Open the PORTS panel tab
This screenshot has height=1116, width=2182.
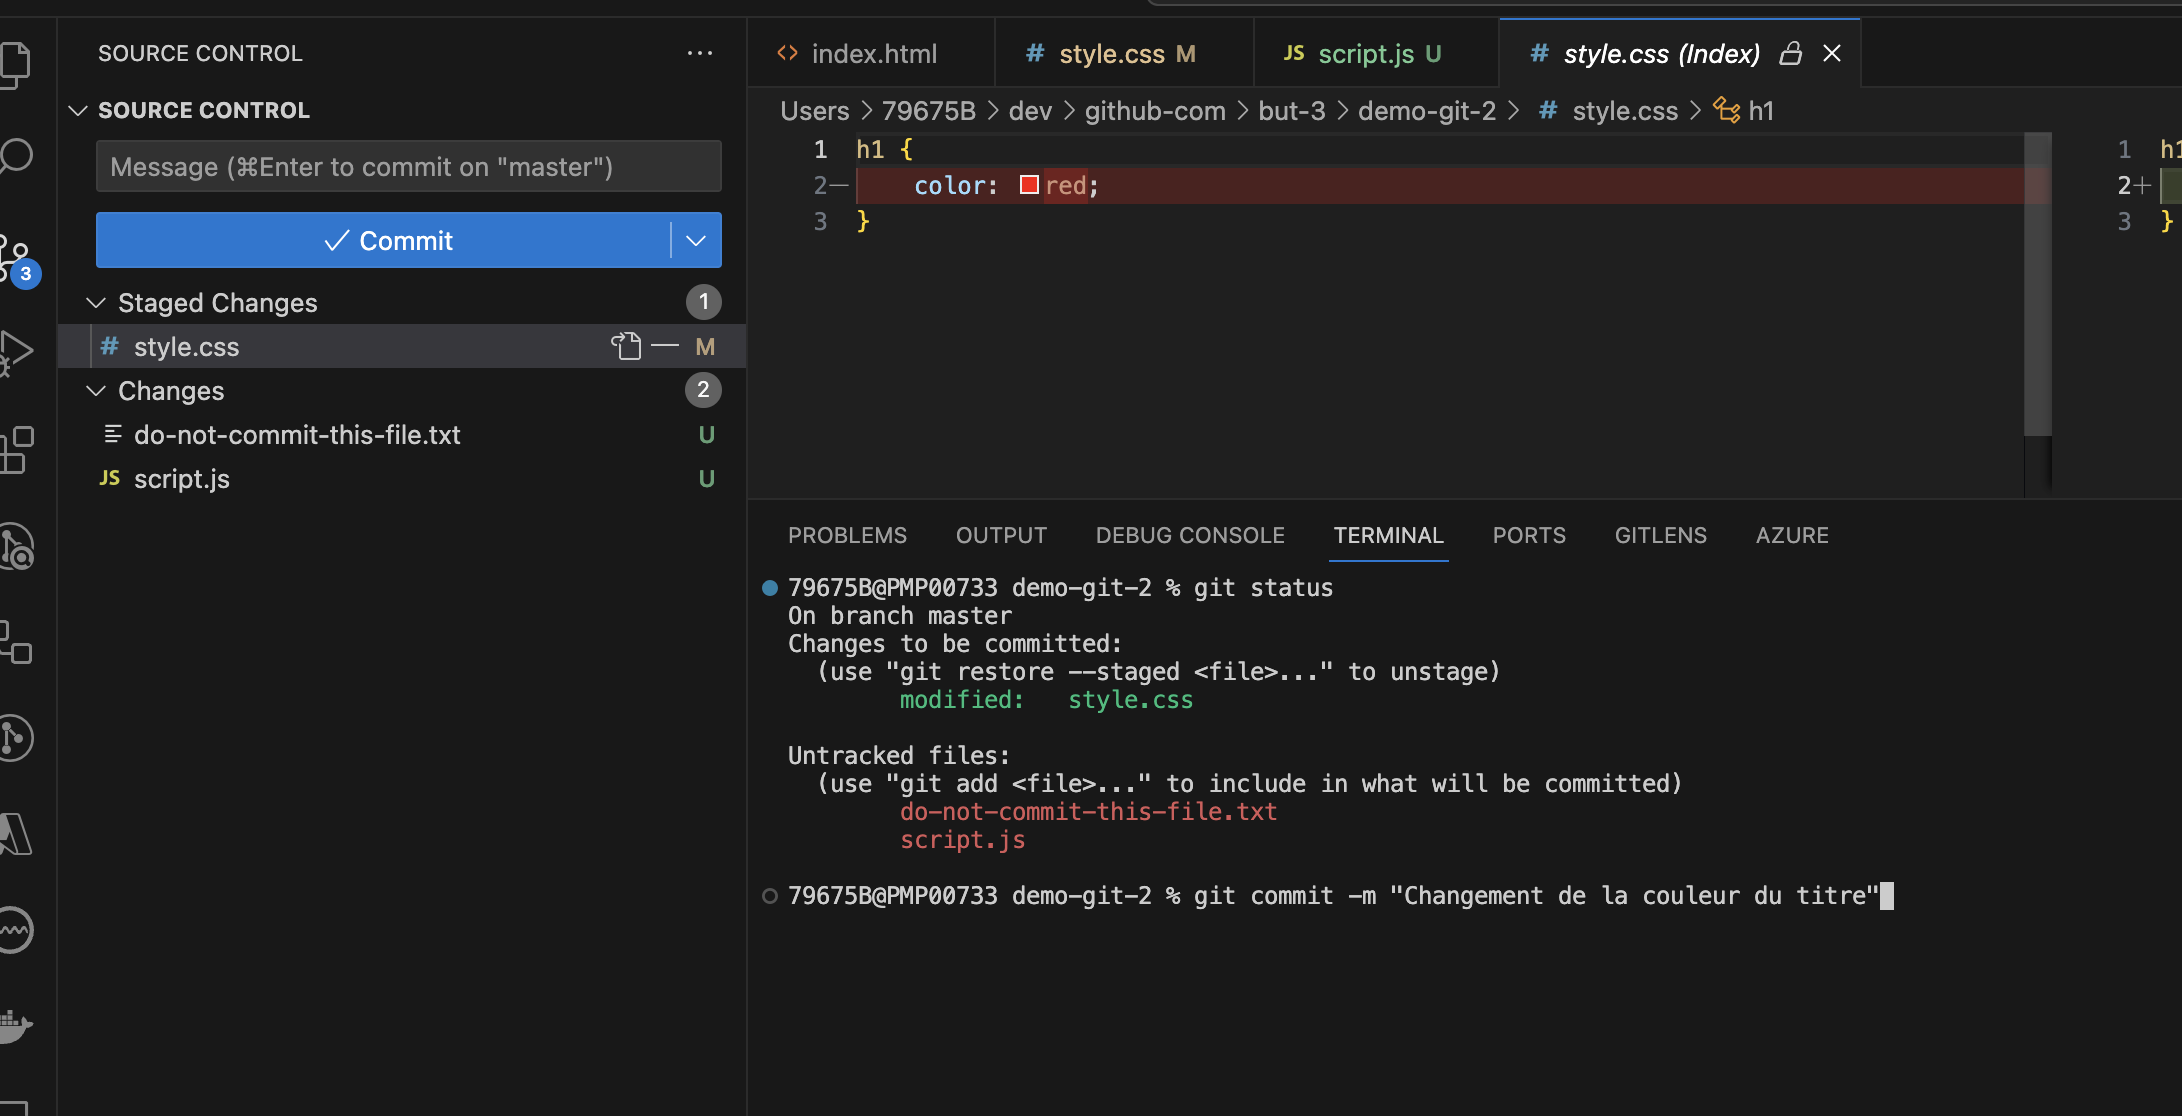(x=1529, y=535)
